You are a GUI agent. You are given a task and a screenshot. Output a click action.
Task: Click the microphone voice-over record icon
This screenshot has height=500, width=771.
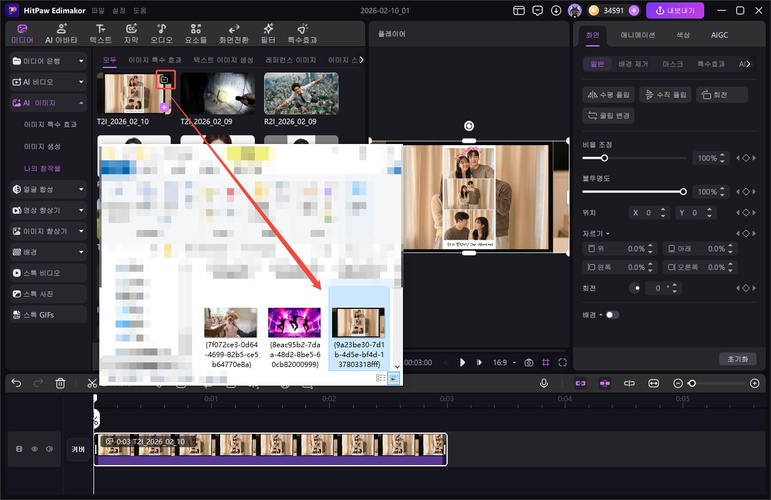tap(544, 383)
